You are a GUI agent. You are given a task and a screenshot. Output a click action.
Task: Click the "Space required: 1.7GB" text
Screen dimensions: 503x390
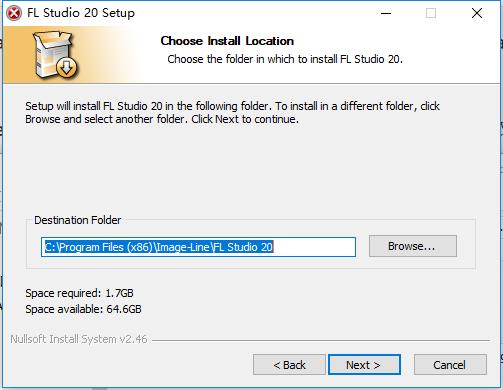(79, 293)
